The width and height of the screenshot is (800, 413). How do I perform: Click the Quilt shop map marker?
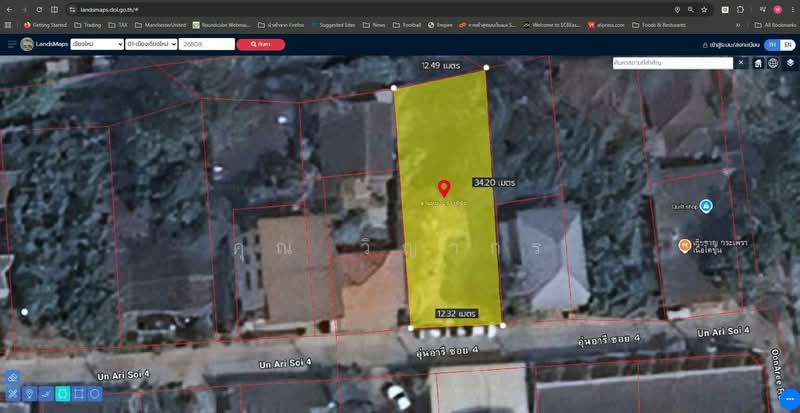706,206
